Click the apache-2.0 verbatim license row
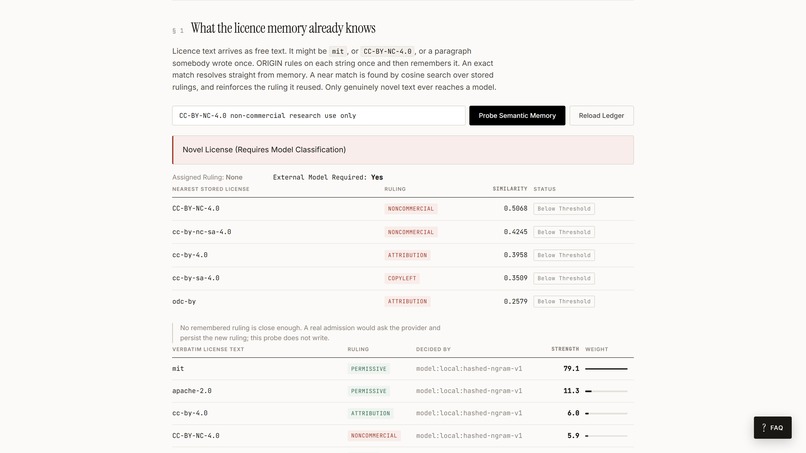This screenshot has width=806, height=453. coord(403,391)
